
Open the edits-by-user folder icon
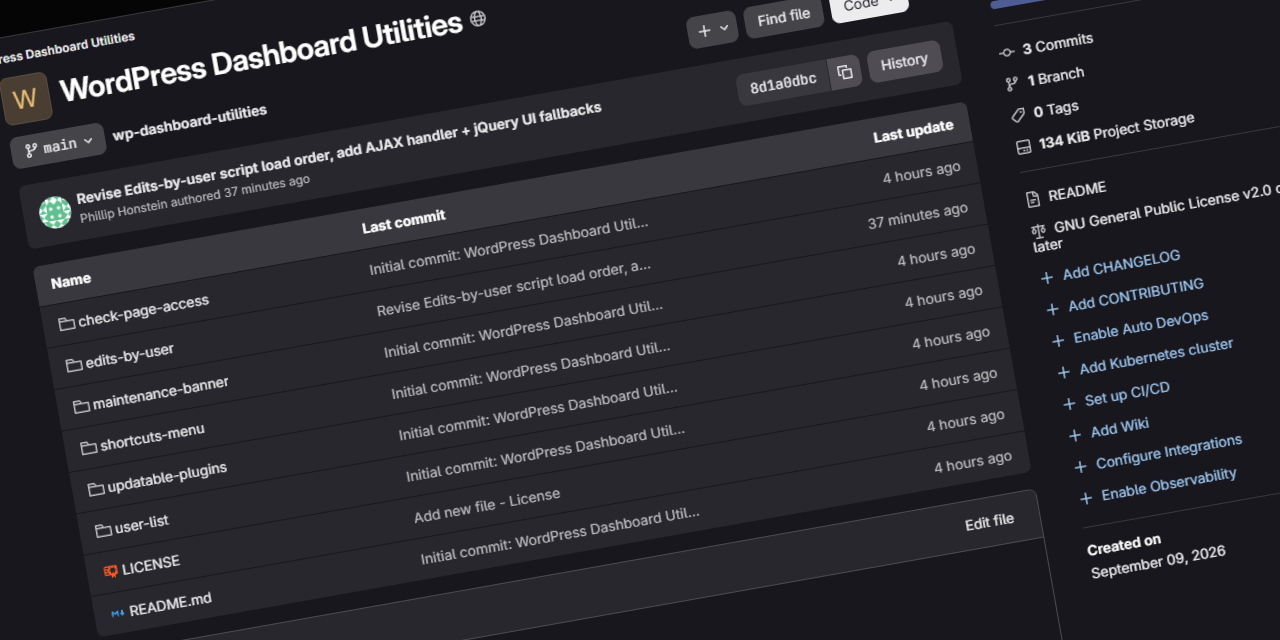point(74,365)
